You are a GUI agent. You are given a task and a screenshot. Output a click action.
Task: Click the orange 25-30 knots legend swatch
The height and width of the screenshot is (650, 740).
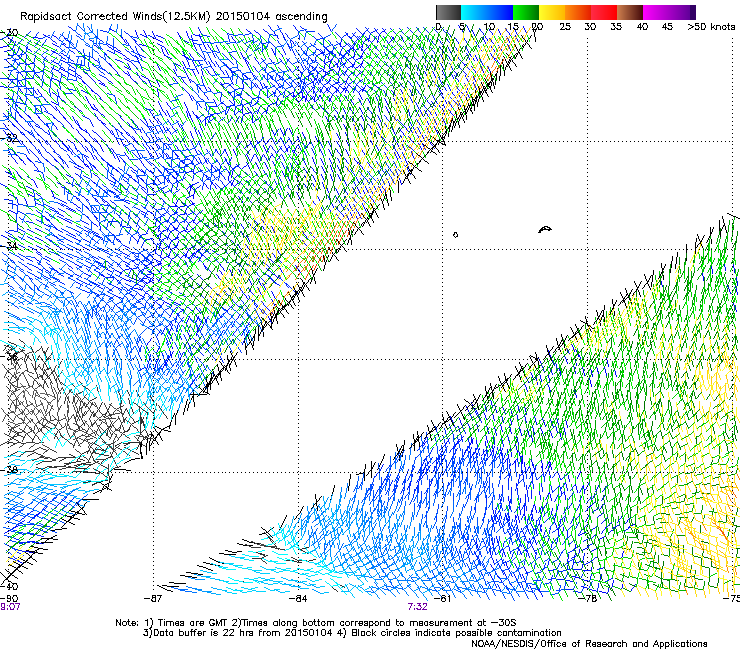click(x=578, y=12)
